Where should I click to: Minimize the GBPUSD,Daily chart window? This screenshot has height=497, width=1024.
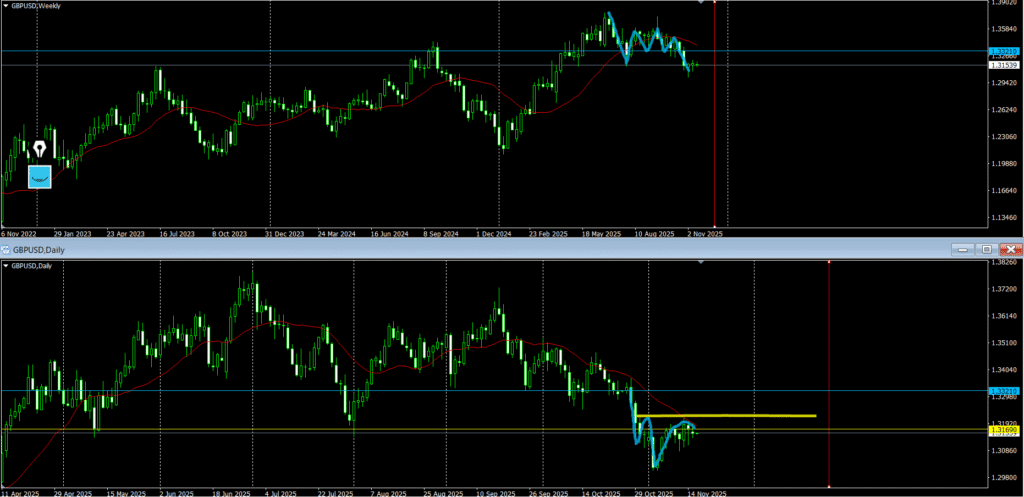962,248
